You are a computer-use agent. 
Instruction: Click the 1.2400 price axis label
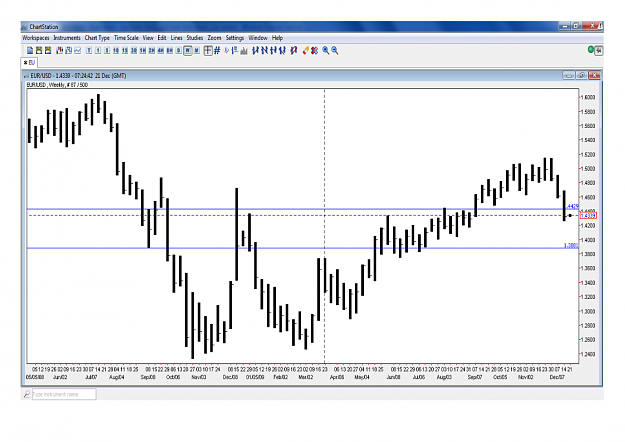tap(588, 354)
